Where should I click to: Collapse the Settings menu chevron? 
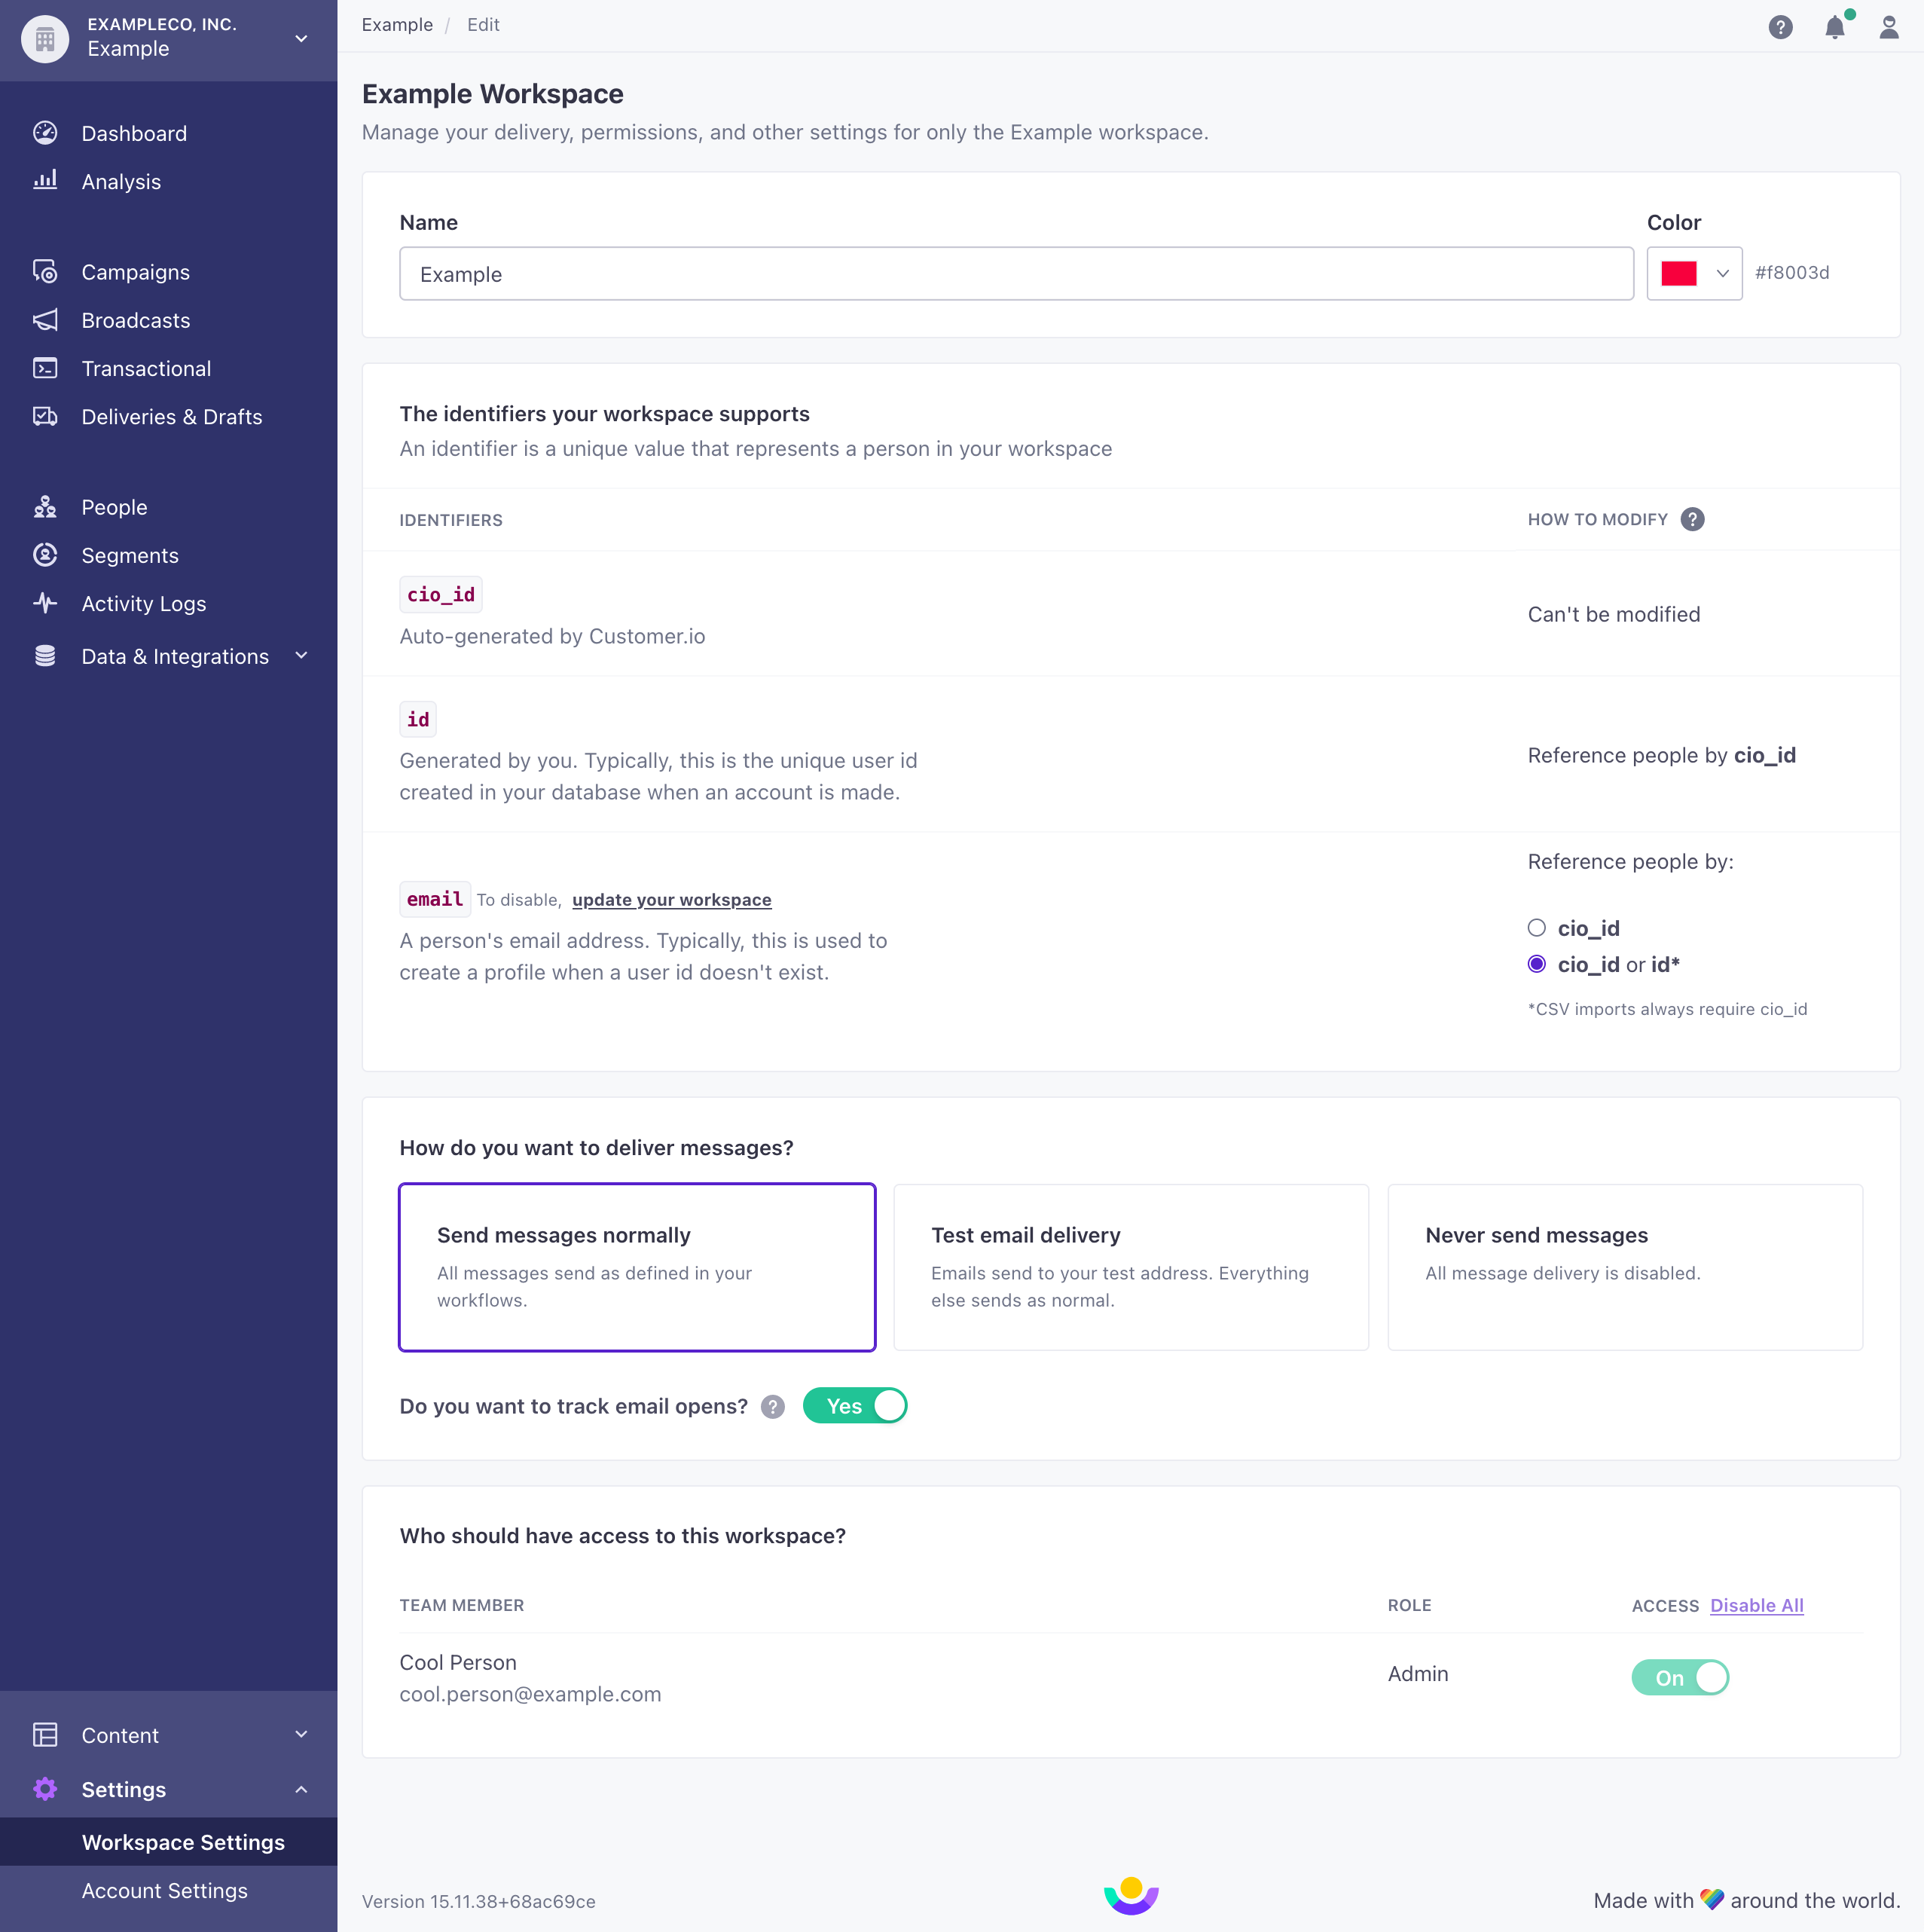(301, 1789)
